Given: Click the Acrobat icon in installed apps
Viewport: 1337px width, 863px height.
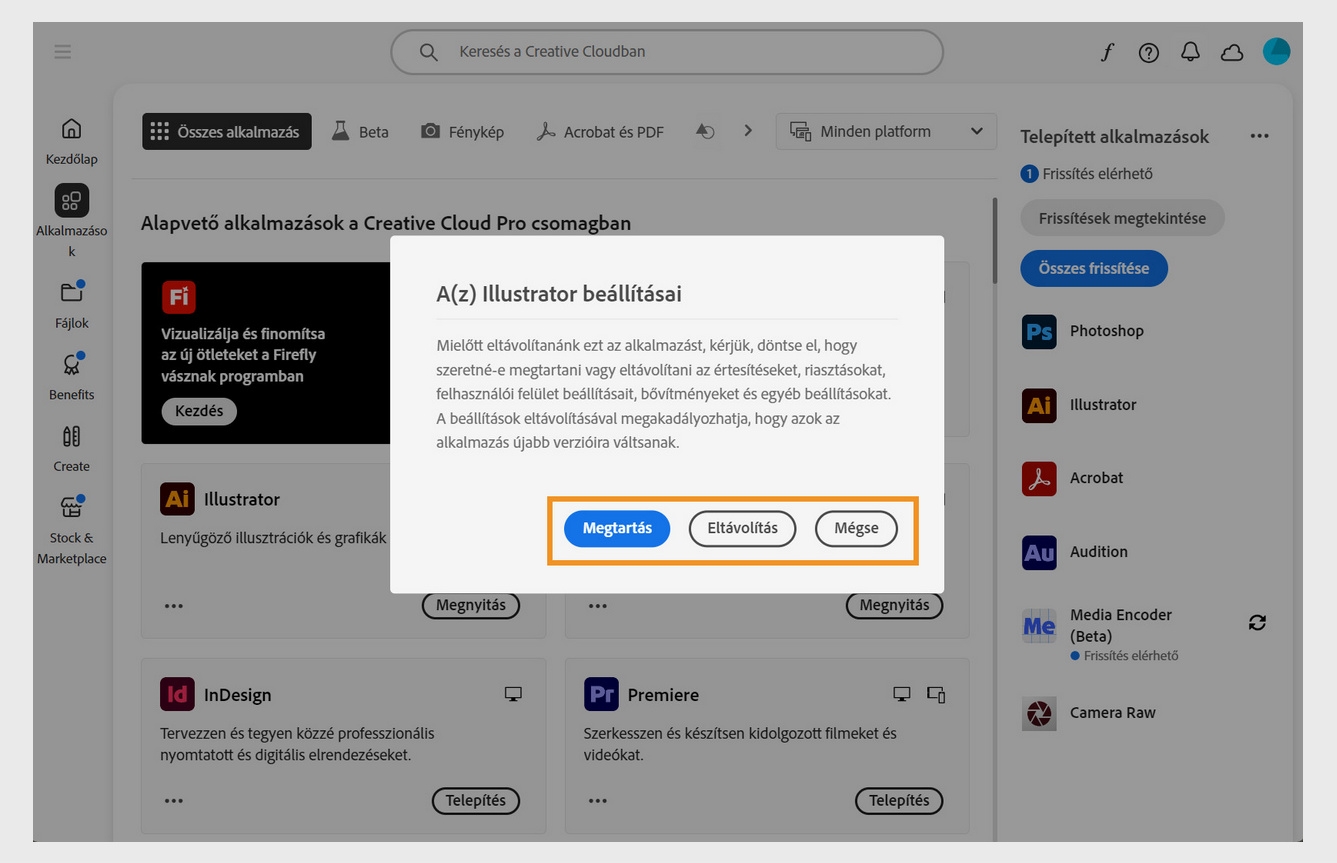Looking at the screenshot, I should click(x=1039, y=478).
